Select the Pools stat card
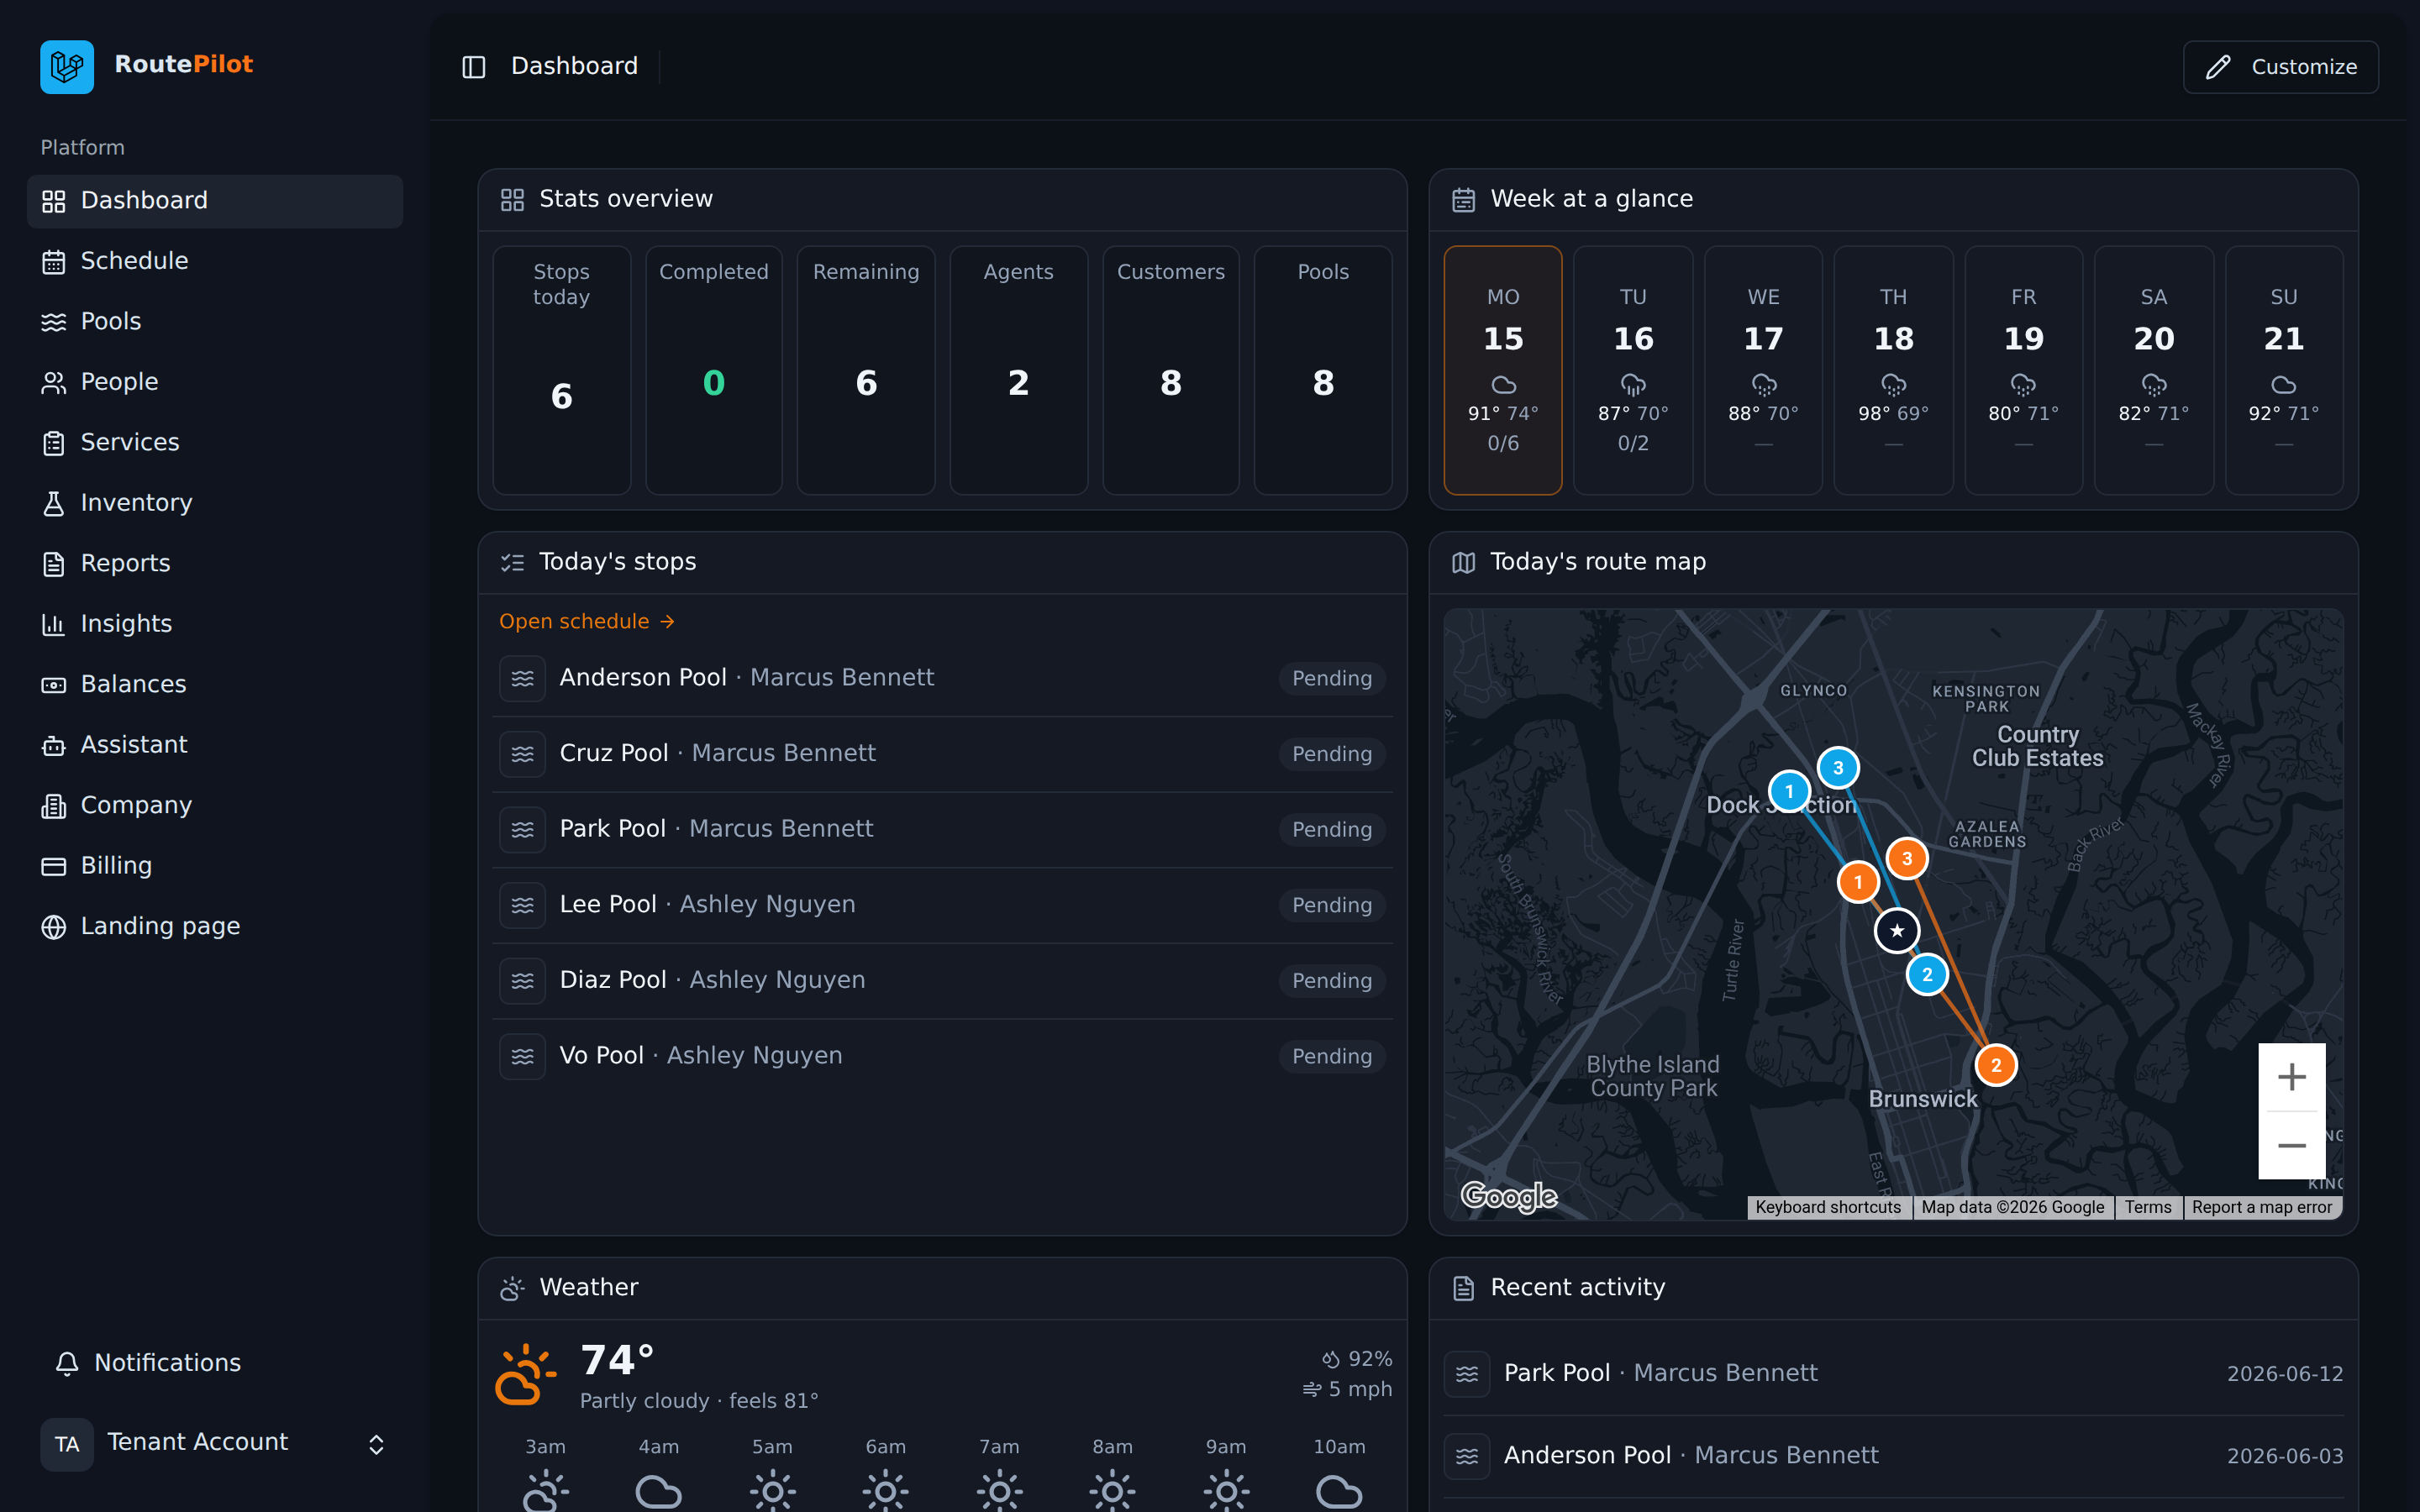Screen dimensions: 2420x1512 (x=1323, y=370)
